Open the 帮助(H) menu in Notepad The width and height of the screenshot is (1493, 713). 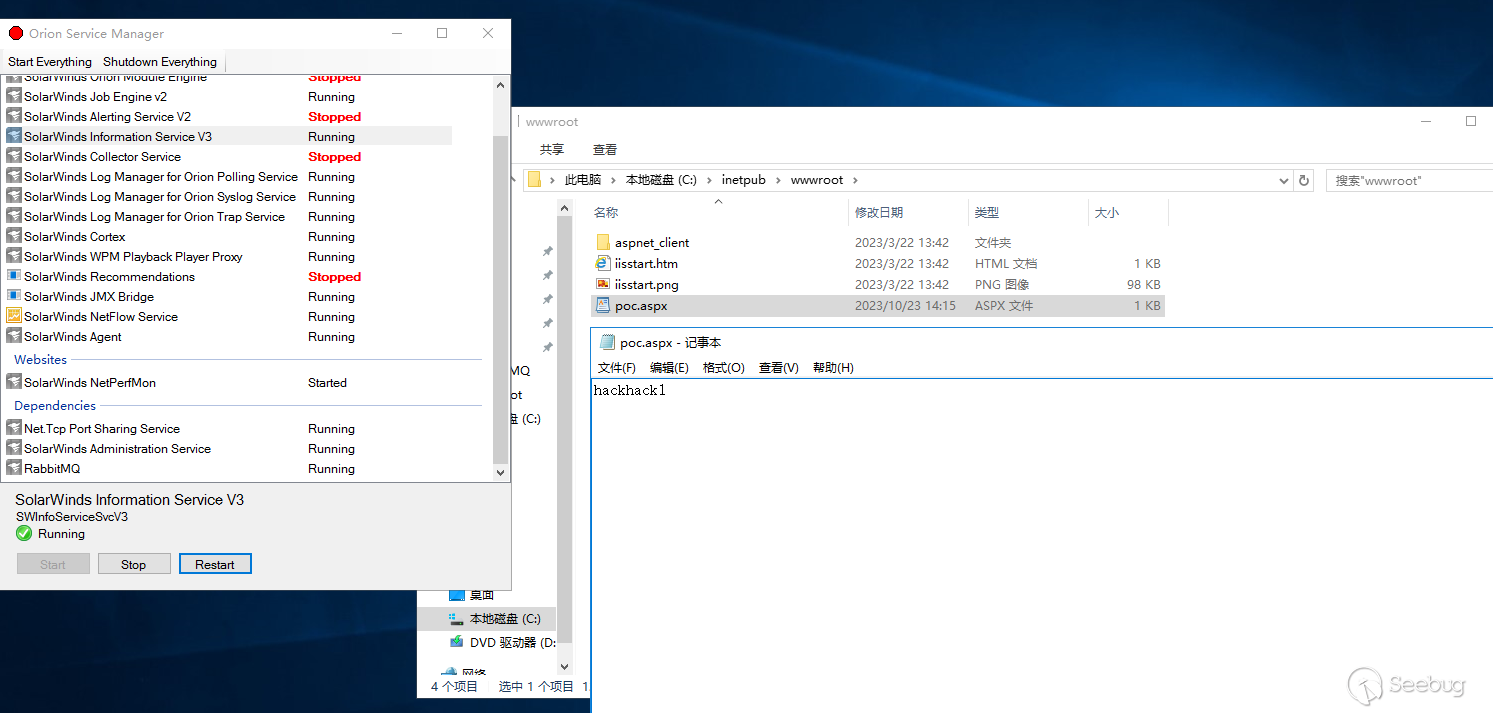click(x=833, y=368)
